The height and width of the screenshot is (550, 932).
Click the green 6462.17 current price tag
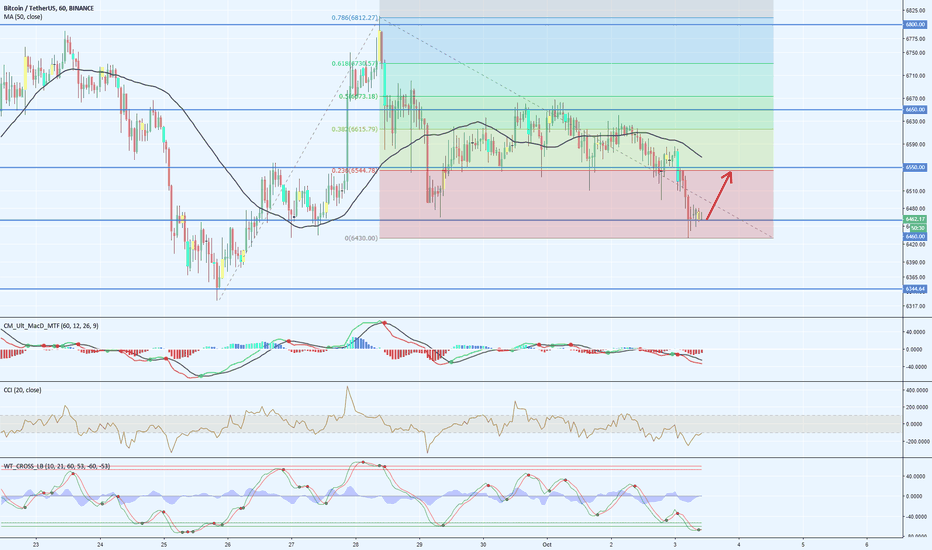914,219
